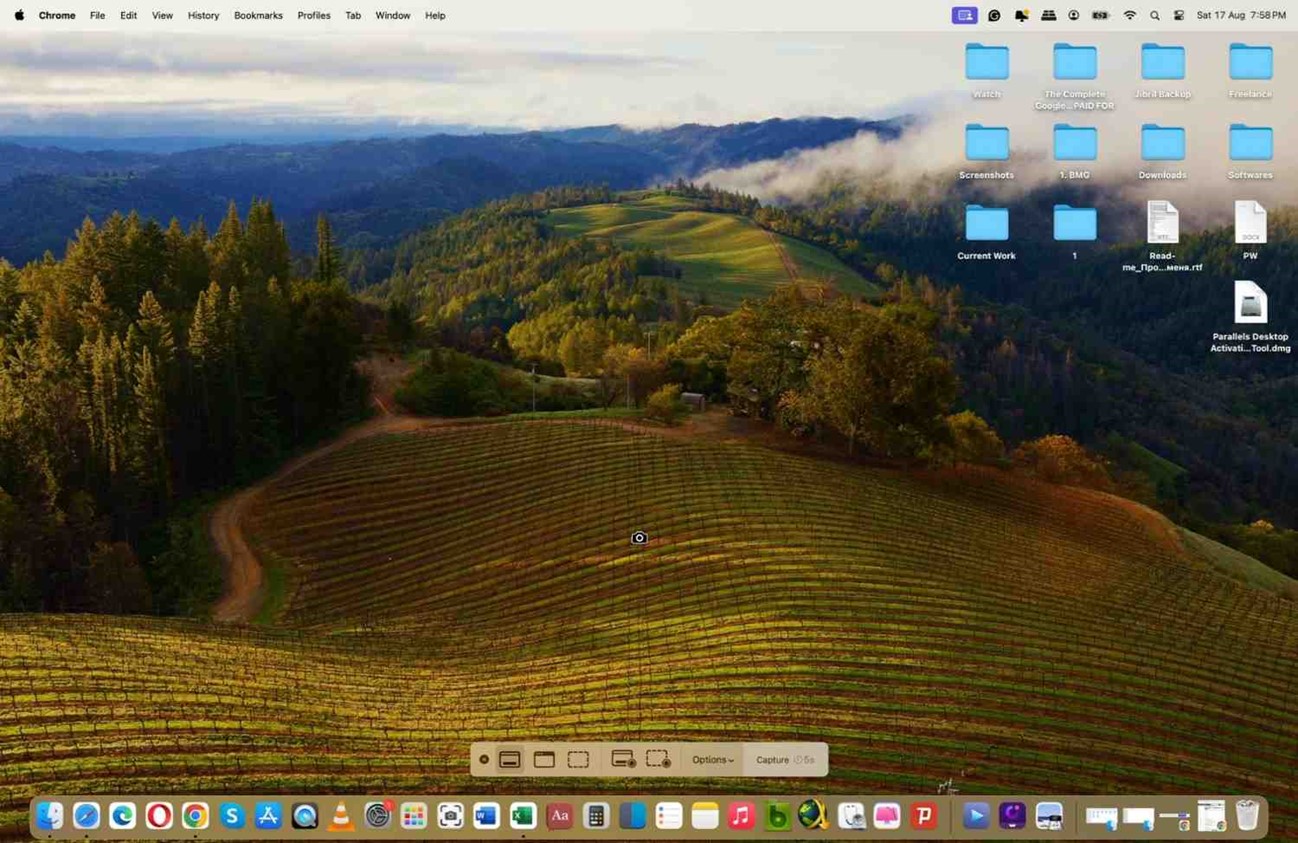Open the Help menu
The height and width of the screenshot is (843, 1298).
coord(435,15)
